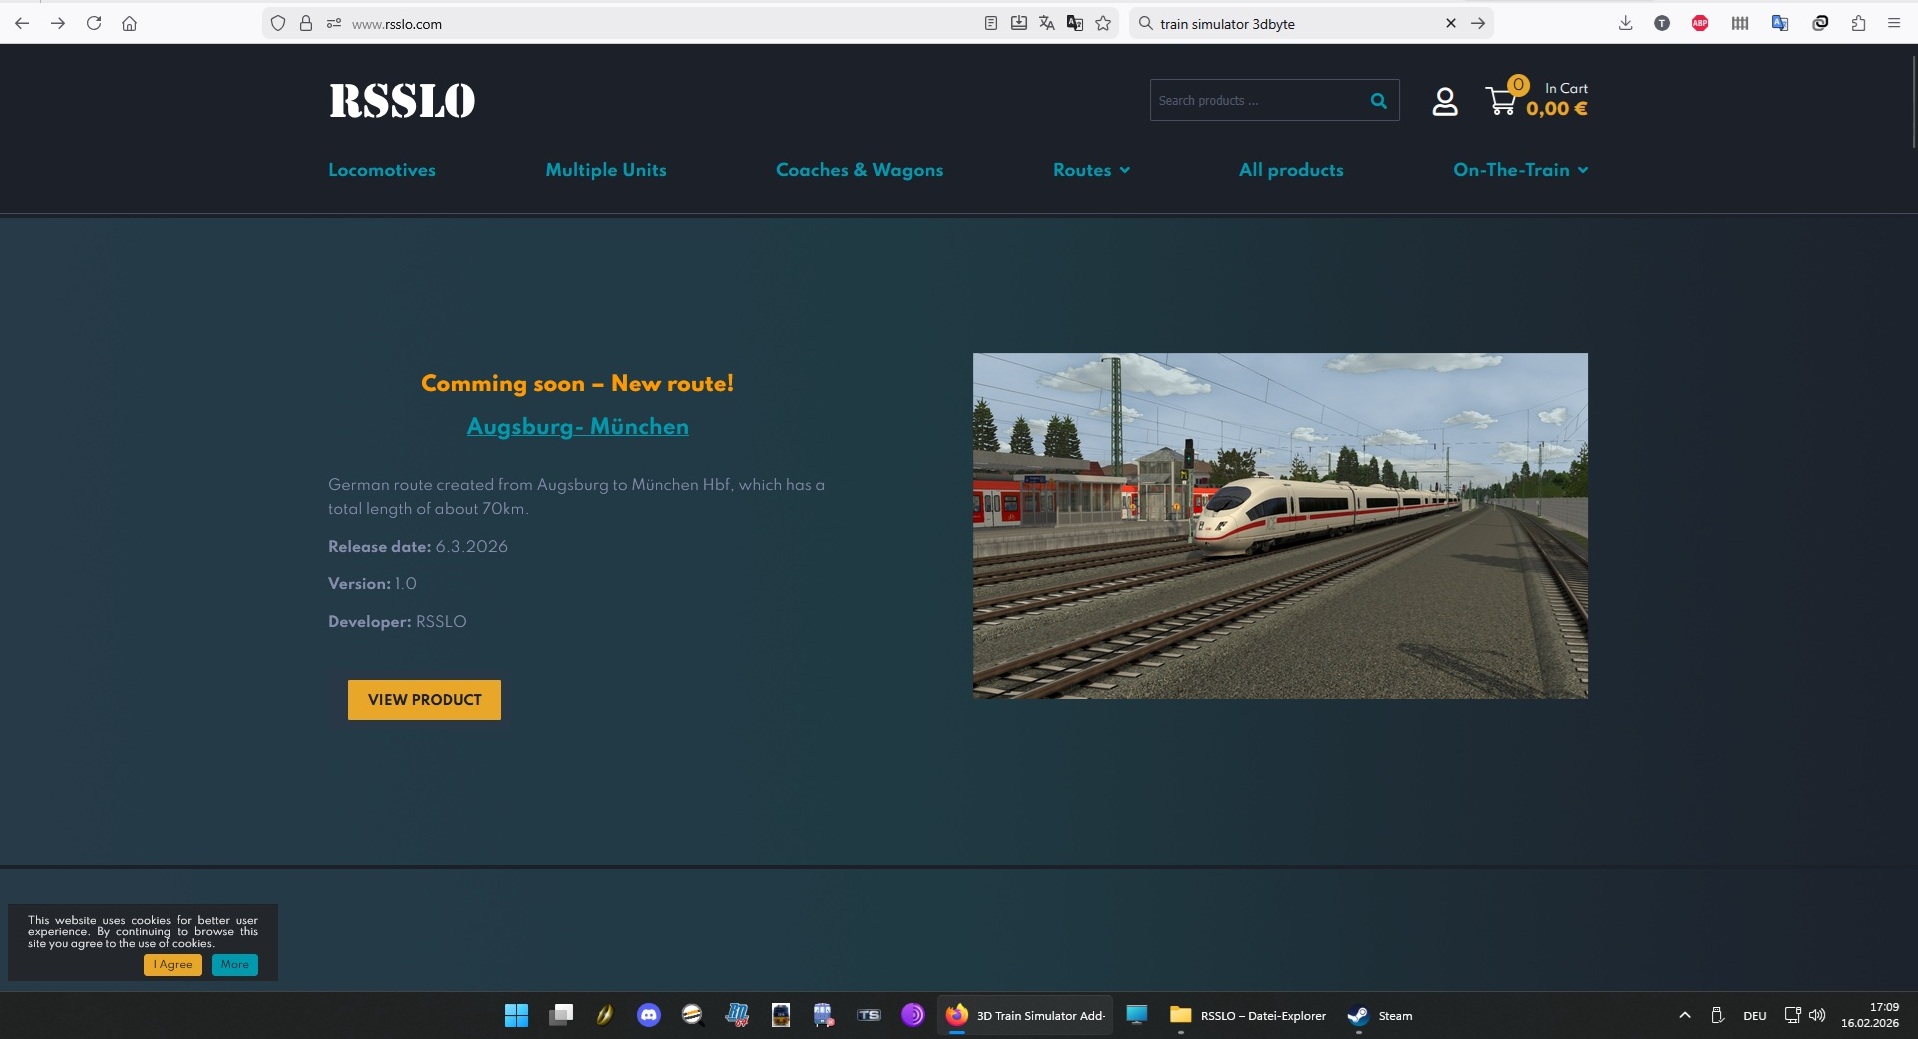
Task: Open the Multiple Units category
Action: click(x=606, y=170)
